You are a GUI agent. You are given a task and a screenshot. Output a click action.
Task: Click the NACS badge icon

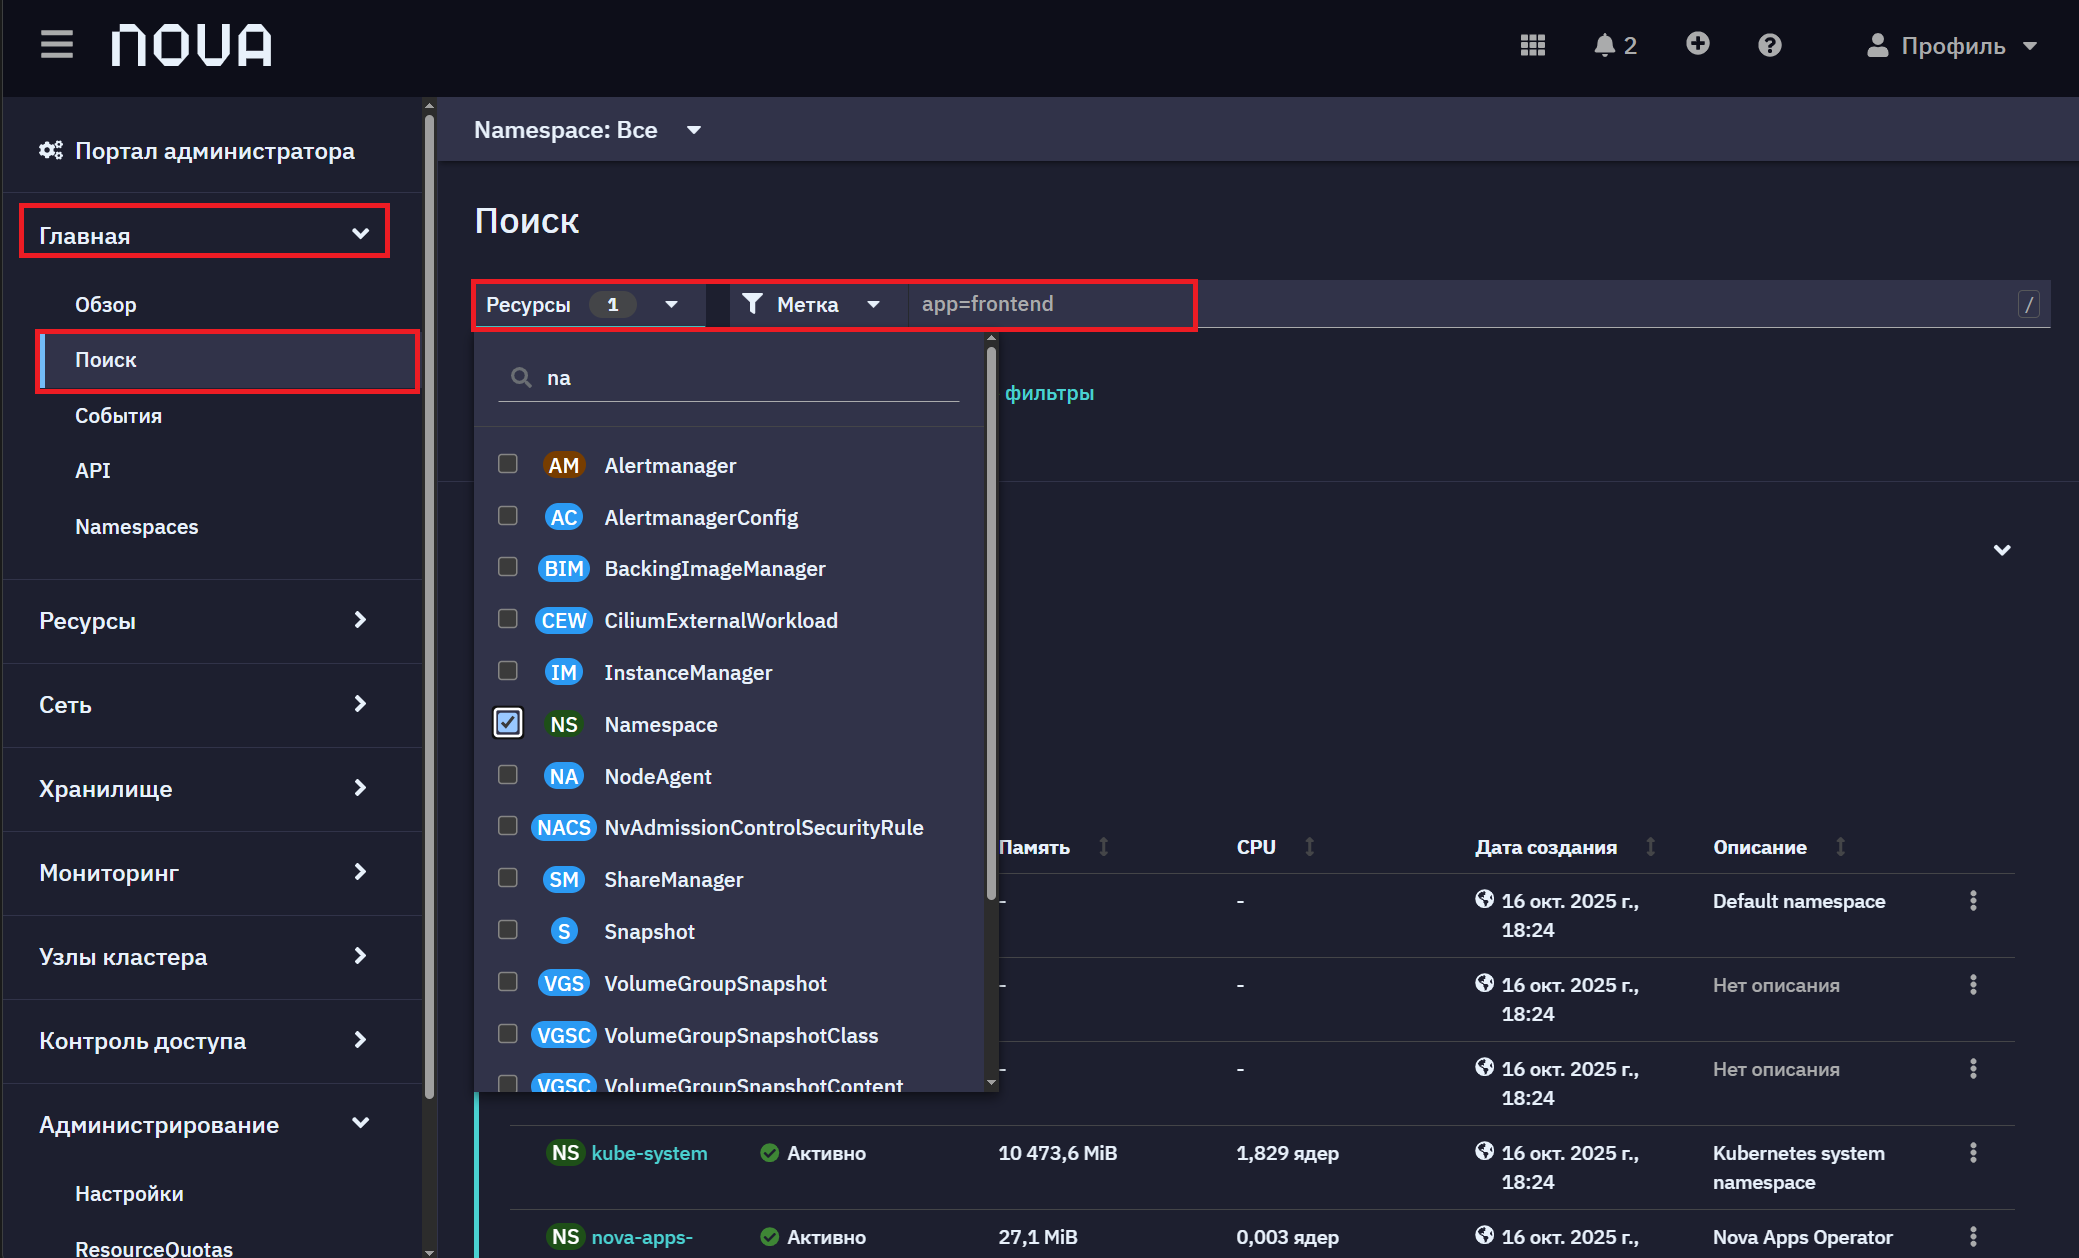[x=563, y=828]
